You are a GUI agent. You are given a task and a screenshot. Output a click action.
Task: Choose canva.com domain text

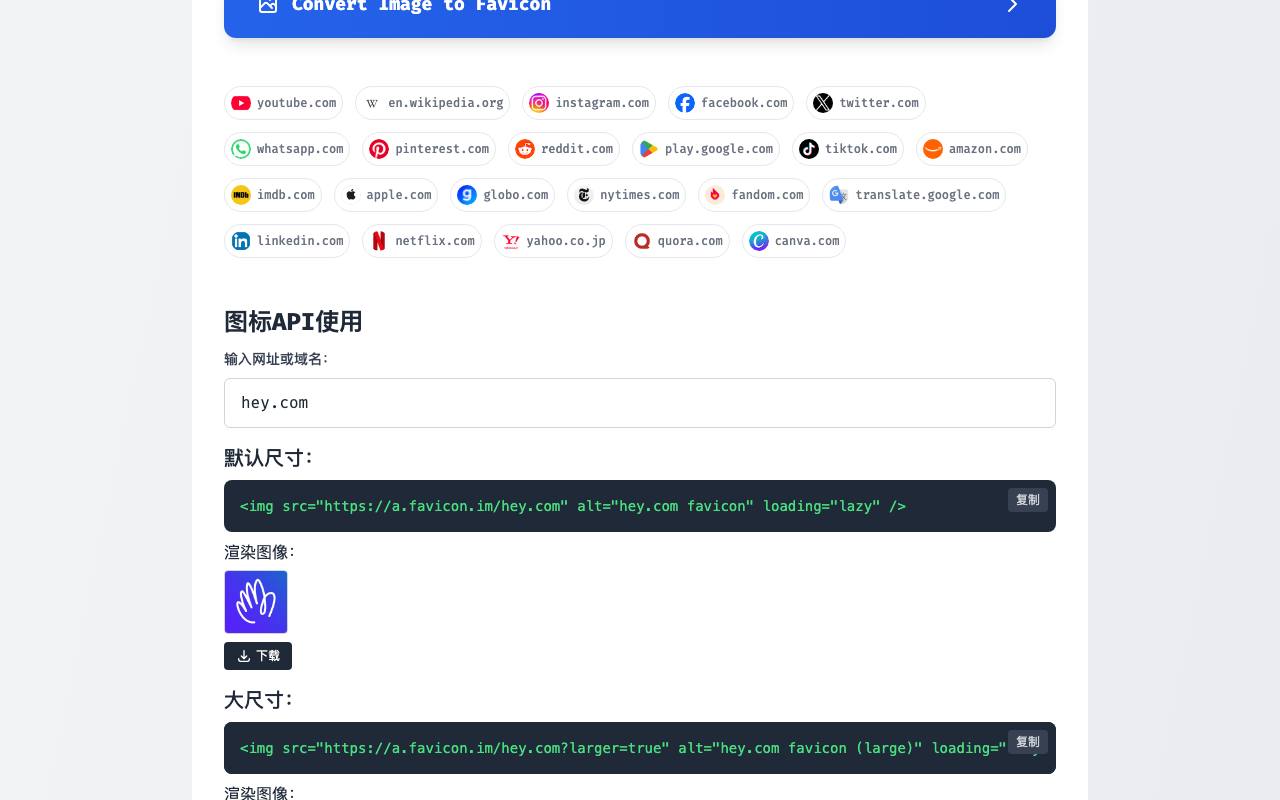807,241
